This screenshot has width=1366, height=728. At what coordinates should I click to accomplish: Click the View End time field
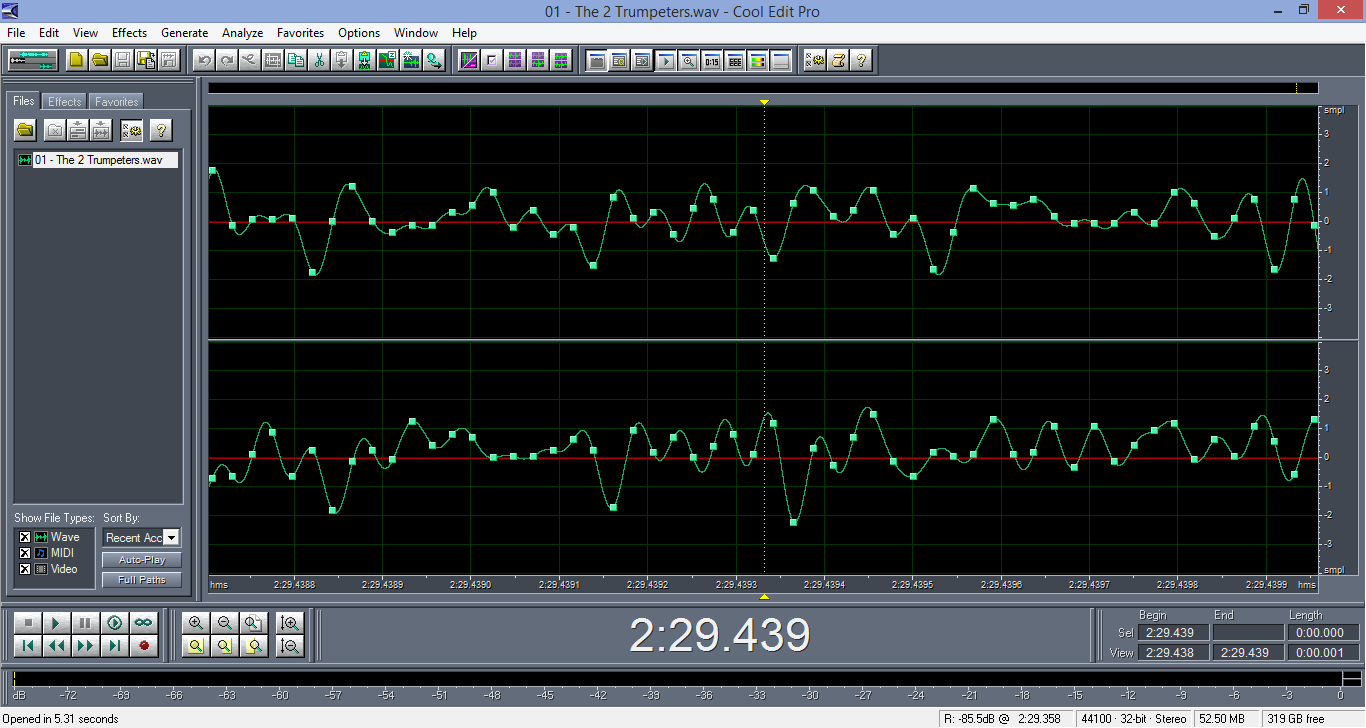[x=1247, y=653]
